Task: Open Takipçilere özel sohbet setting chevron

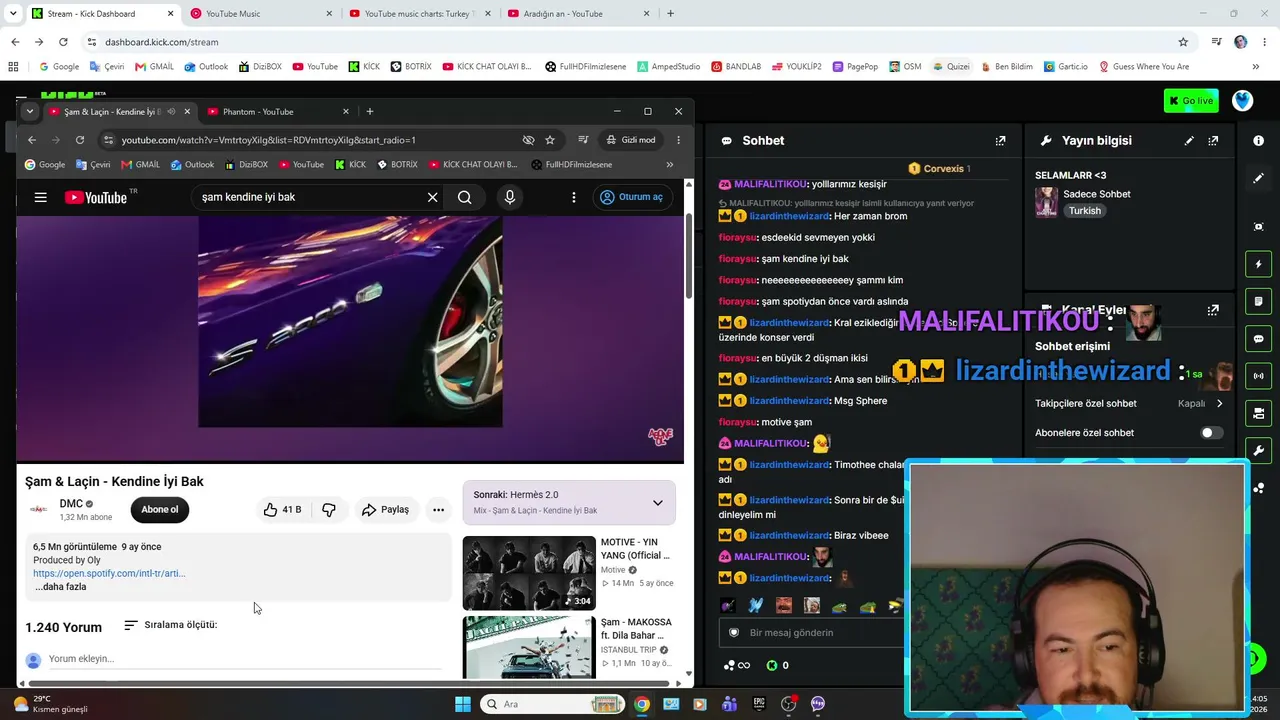Action: pos(1219,404)
